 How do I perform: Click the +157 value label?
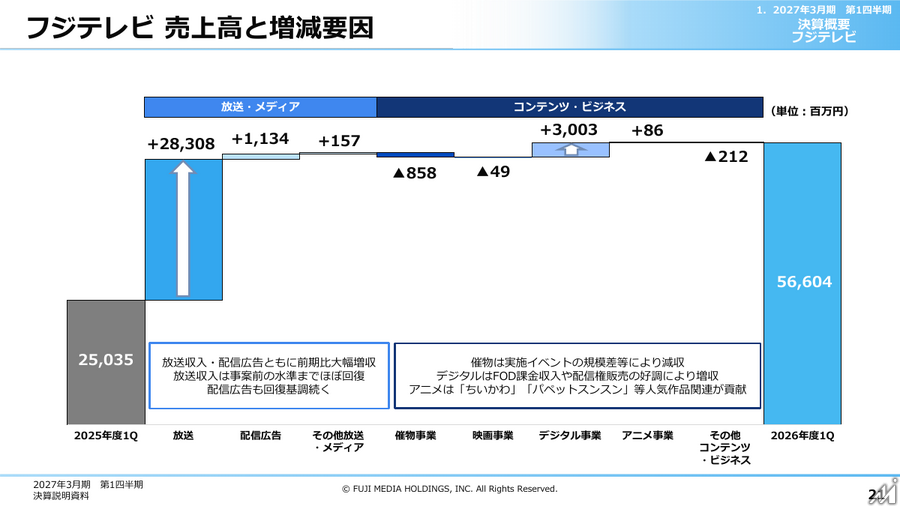coord(339,141)
